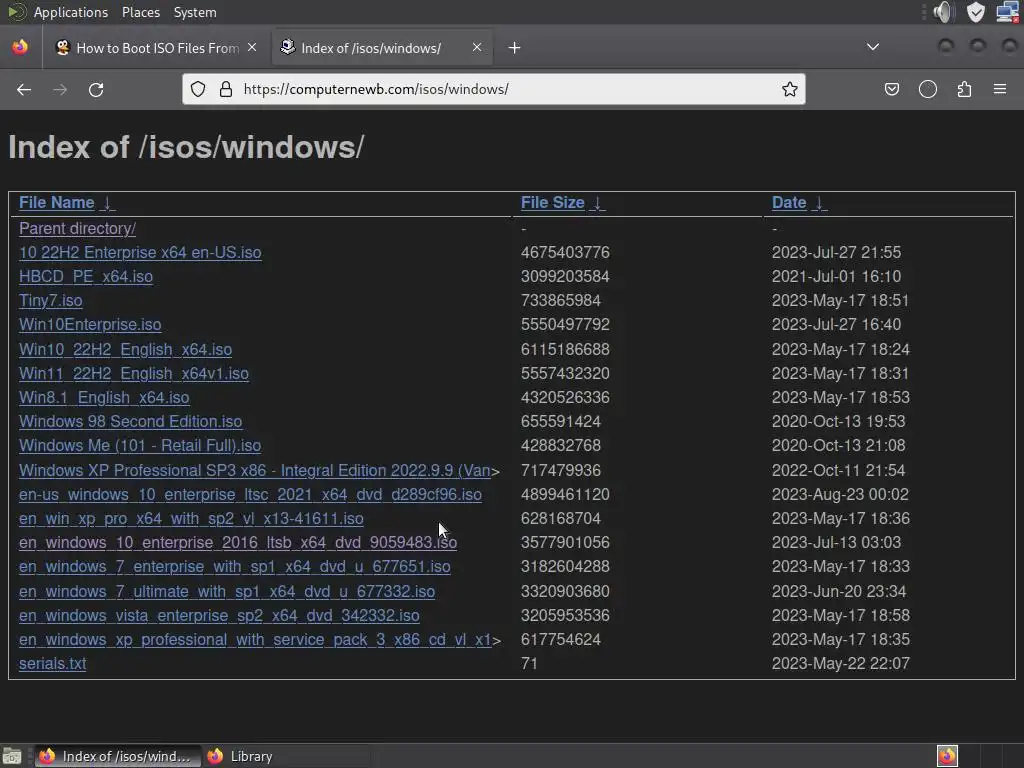Viewport: 1024px width, 768px height.
Task: Click the security shield tray icon
Action: point(976,12)
